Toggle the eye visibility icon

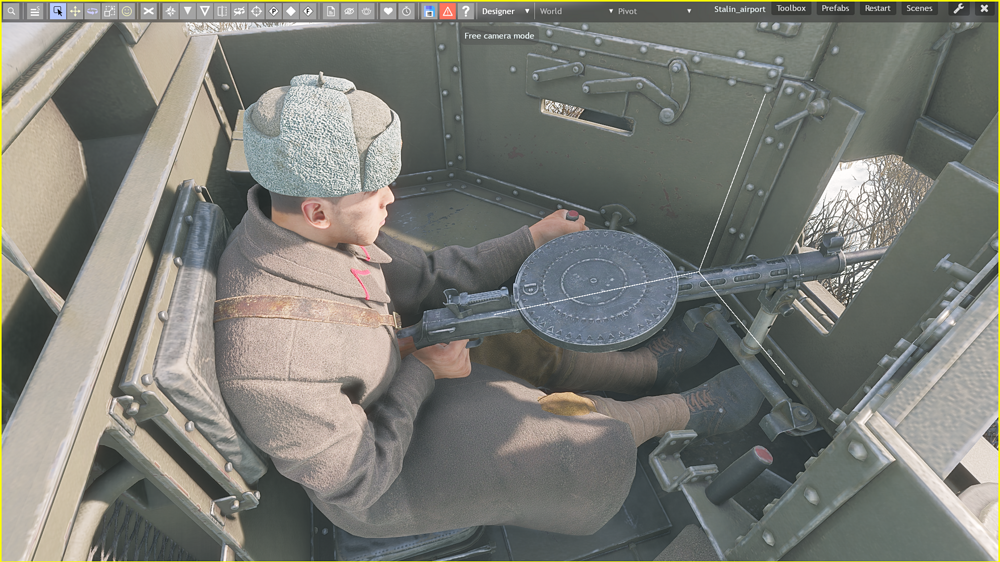point(349,11)
